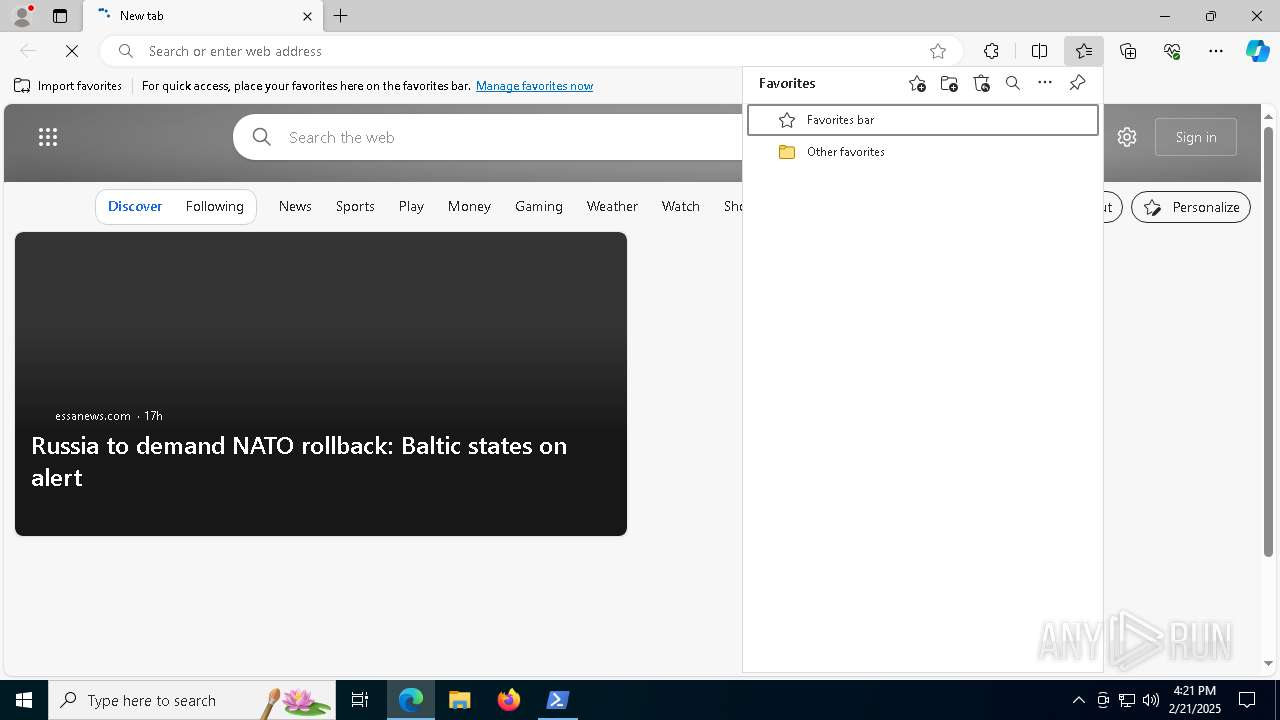Click the taskbar search box

coord(192,700)
